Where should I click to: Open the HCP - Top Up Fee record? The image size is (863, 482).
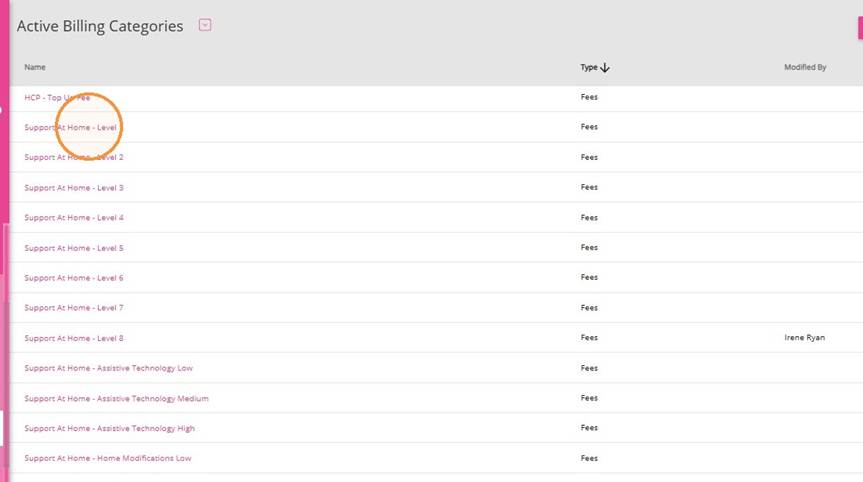[x=57, y=97]
